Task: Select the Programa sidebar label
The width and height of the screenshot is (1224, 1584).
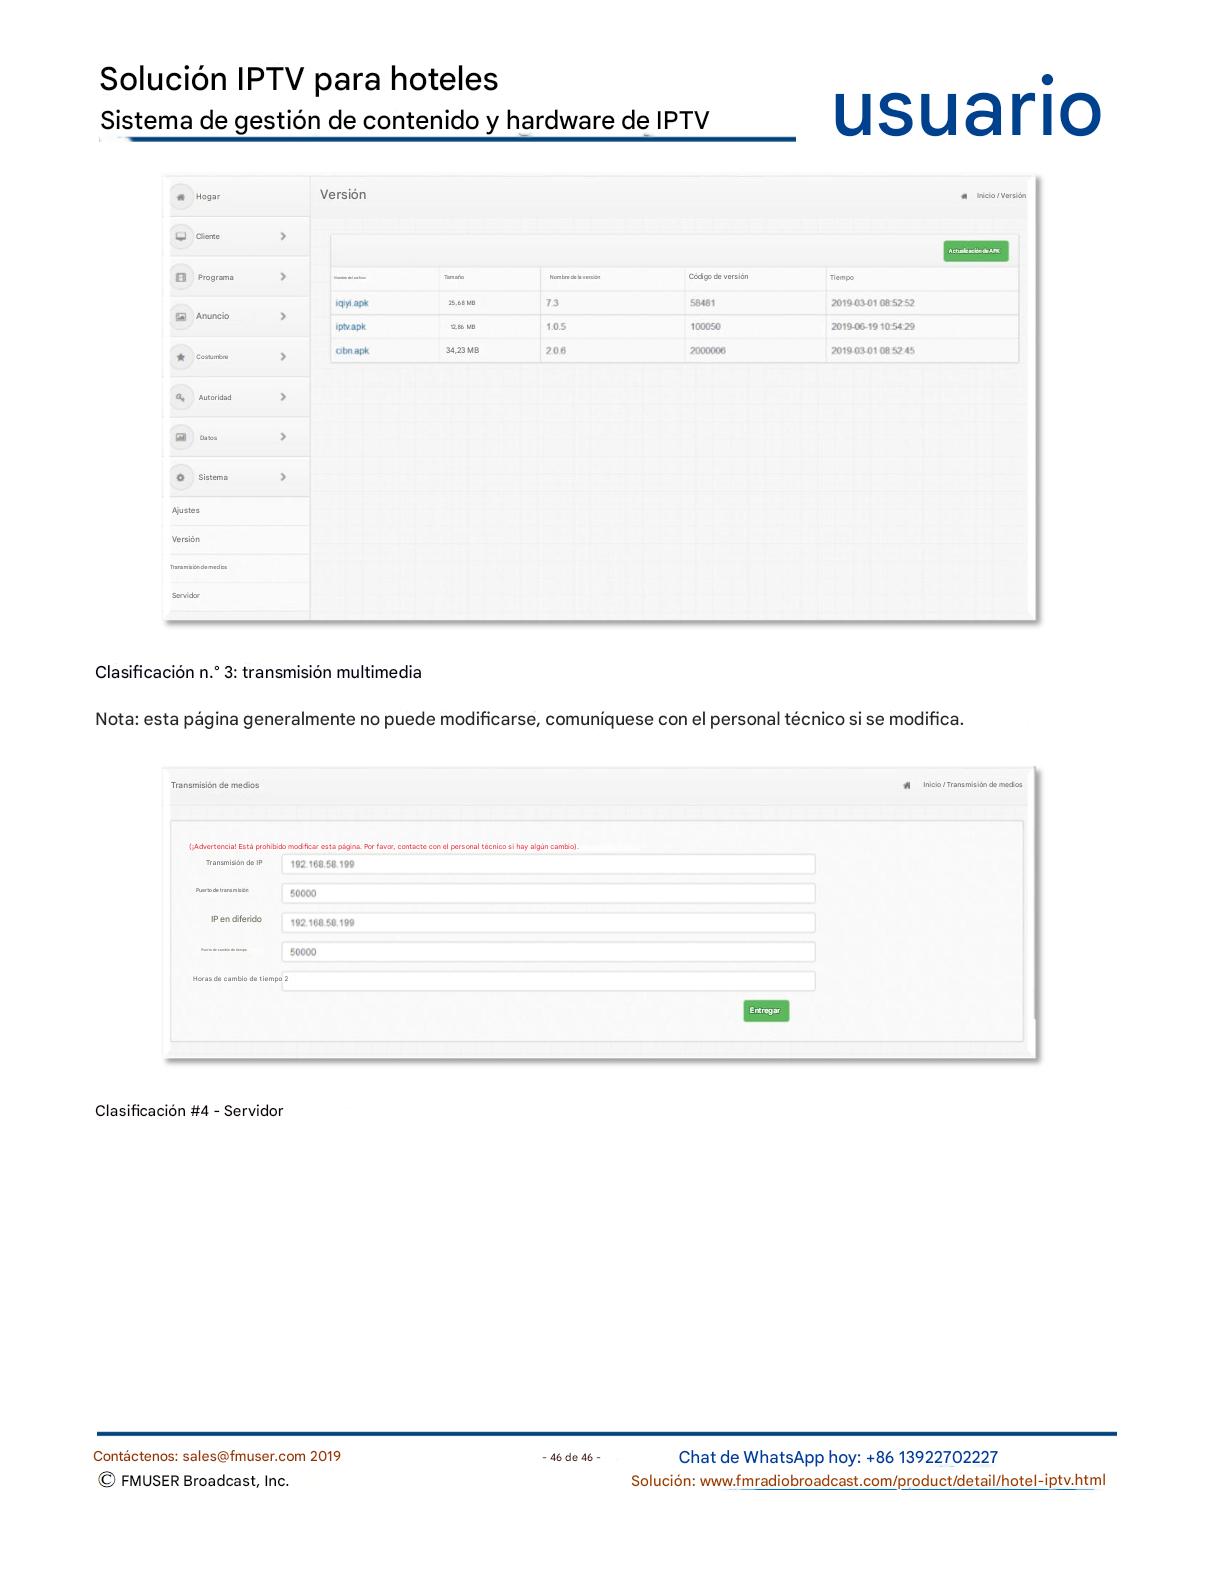Action: [x=216, y=277]
